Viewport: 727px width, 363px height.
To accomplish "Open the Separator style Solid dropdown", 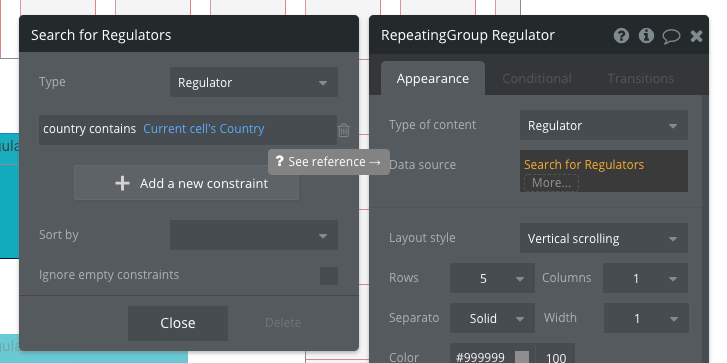I will 492,318.
